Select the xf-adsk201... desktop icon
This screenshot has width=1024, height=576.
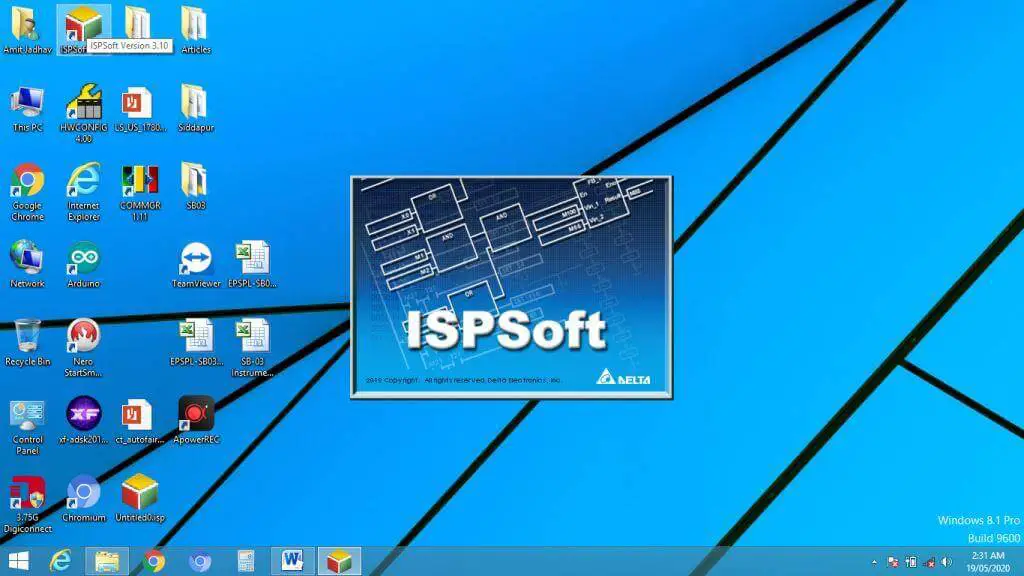[x=83, y=421]
